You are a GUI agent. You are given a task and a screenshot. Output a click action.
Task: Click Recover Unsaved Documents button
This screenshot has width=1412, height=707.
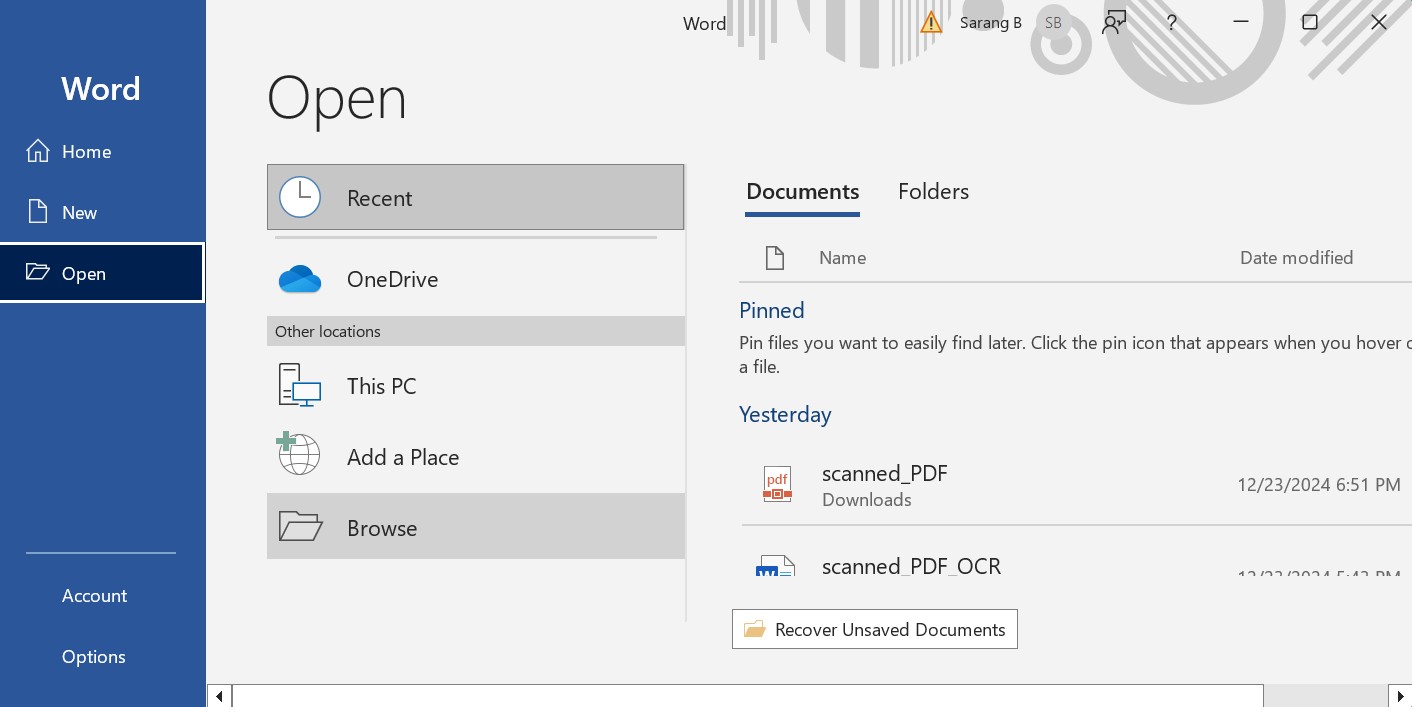coord(875,629)
